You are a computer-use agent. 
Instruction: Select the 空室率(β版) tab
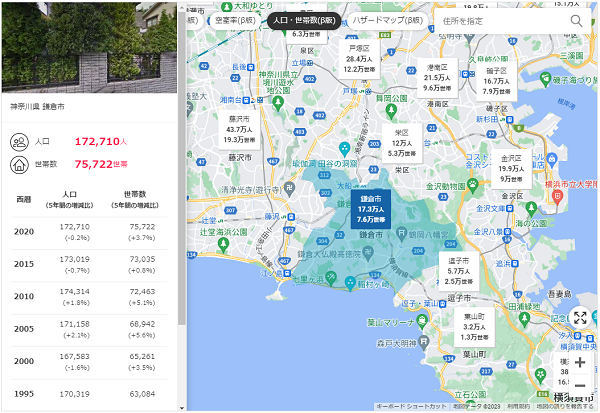coord(235,20)
